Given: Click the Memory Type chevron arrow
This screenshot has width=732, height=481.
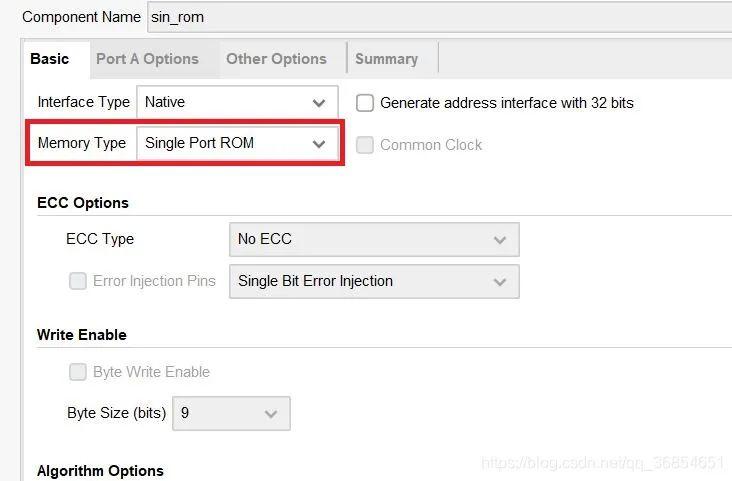Looking at the screenshot, I should (319, 144).
